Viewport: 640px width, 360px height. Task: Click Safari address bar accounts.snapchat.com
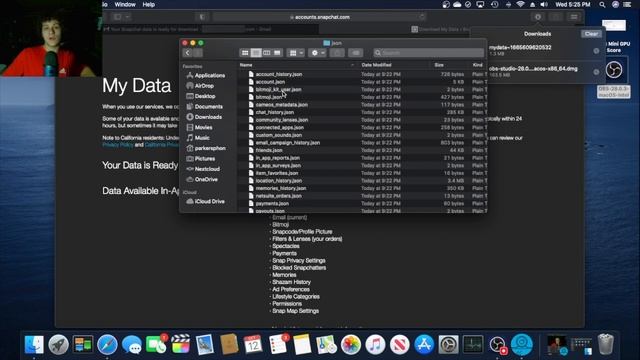[x=319, y=17]
